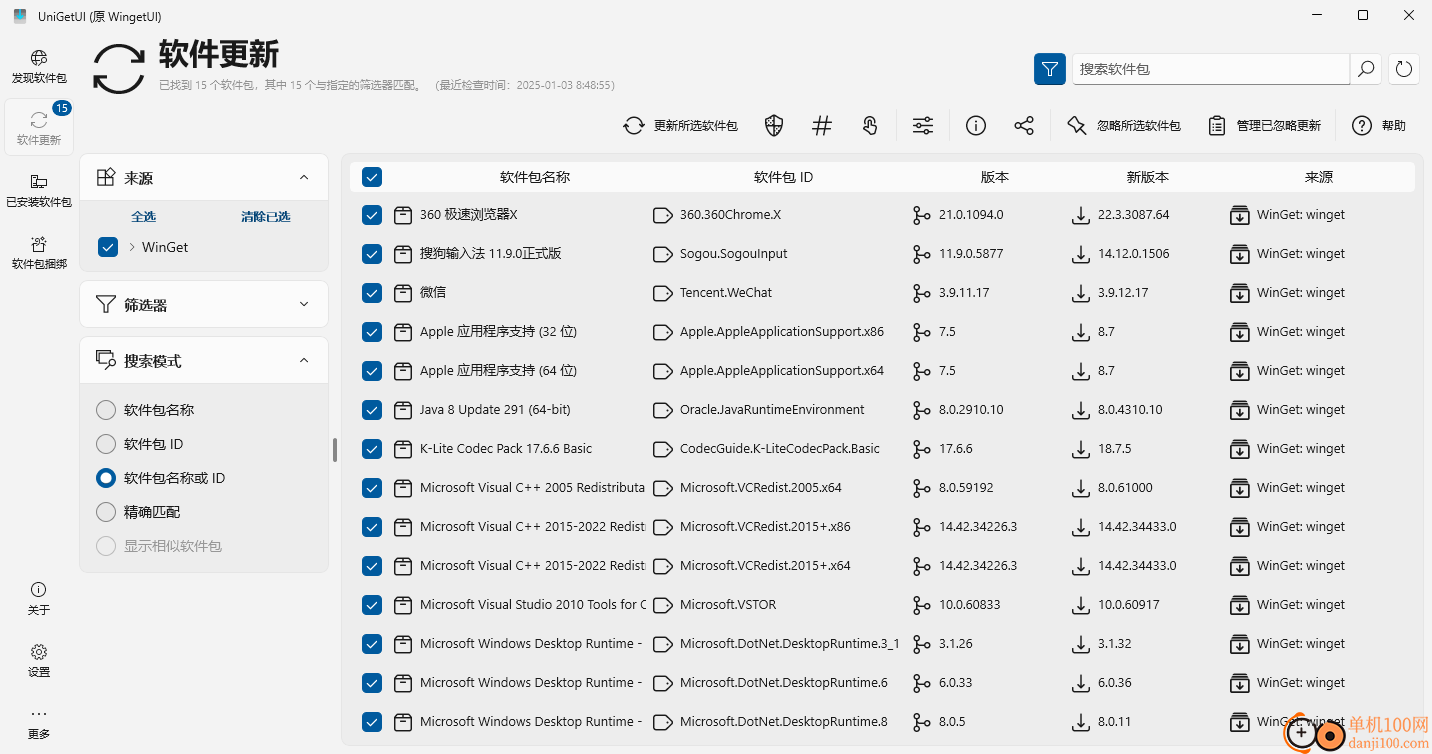Switch to 软件更新 sidebar tab
Viewport: 1432px width, 754px height.
39,128
